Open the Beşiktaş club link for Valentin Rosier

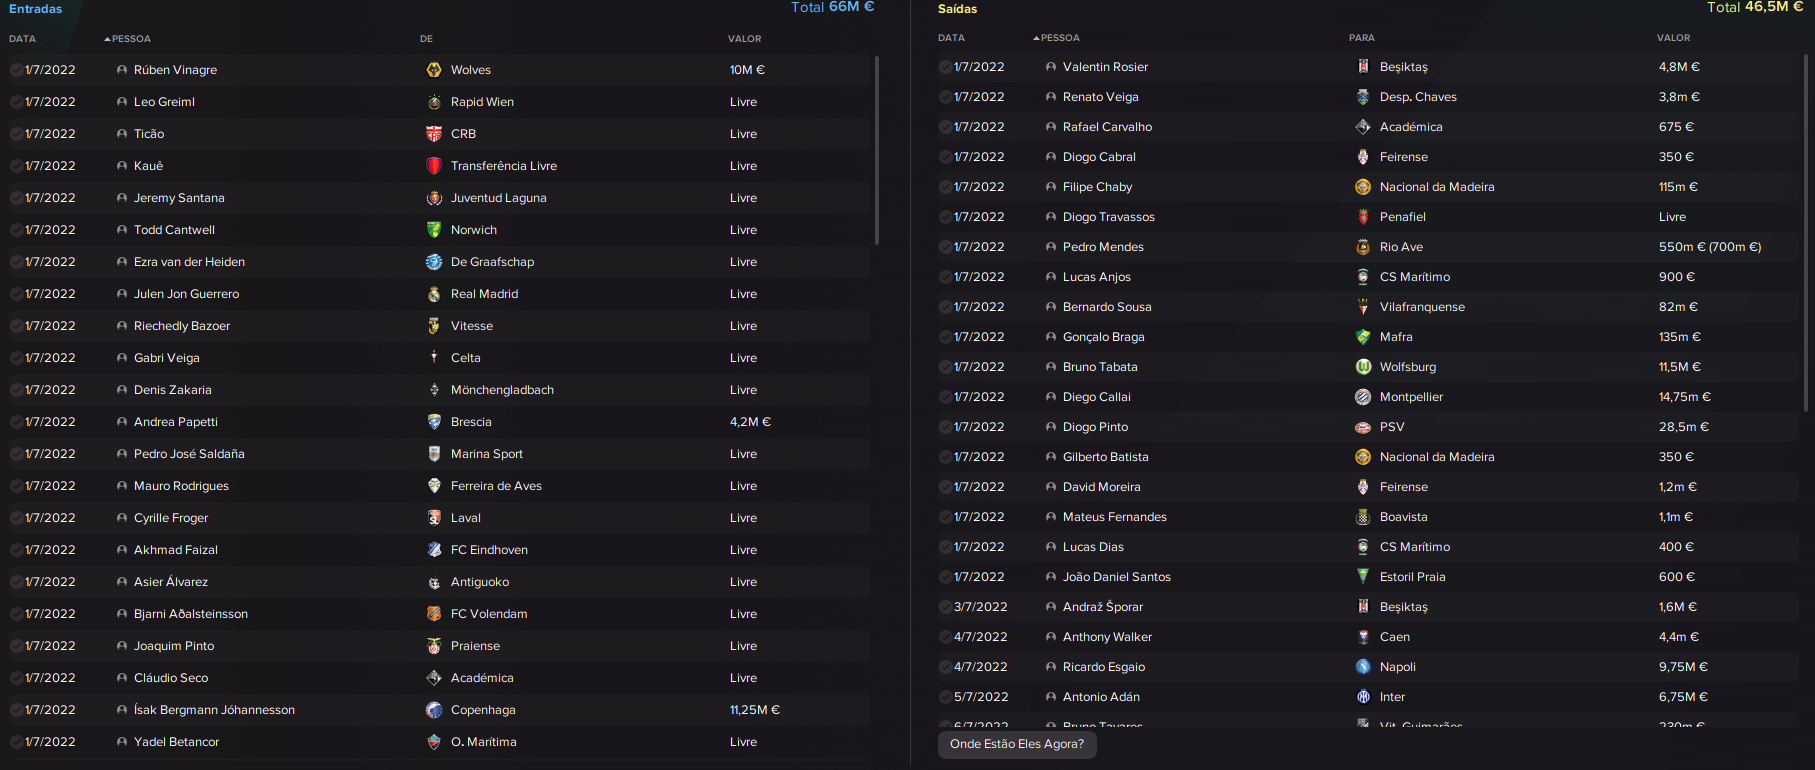pos(1404,67)
